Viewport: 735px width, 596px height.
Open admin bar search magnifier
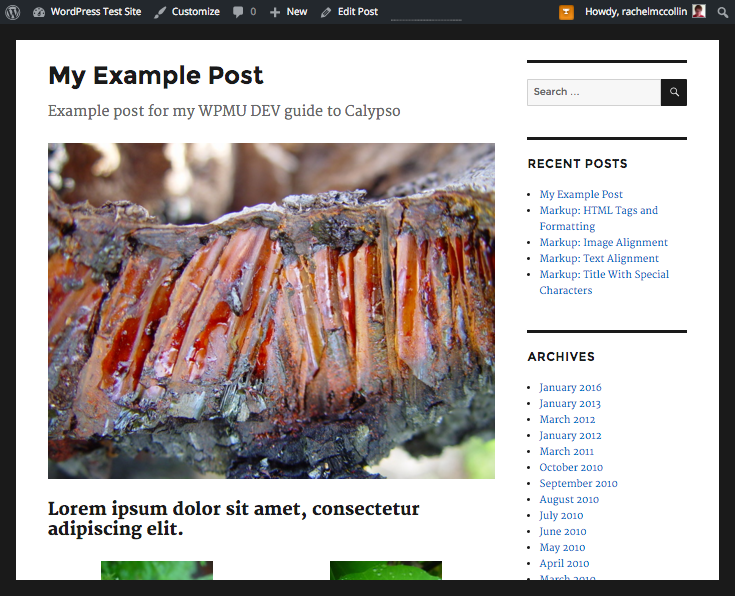click(x=722, y=12)
